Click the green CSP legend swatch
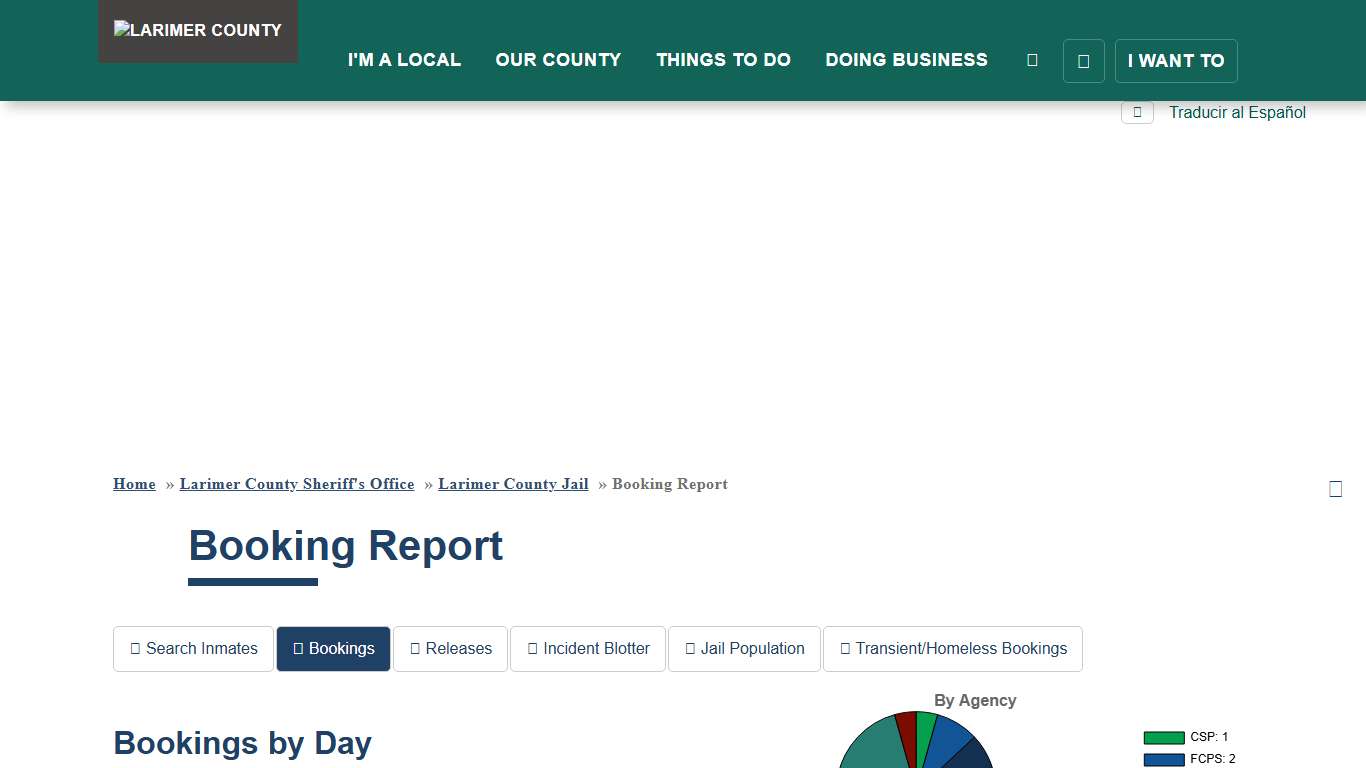Image resolution: width=1366 pixels, height=768 pixels. (x=1162, y=737)
